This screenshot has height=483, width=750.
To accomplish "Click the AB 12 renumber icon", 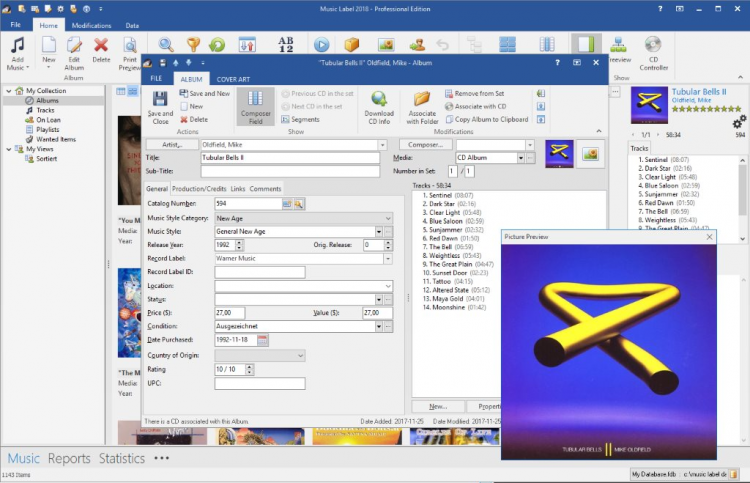I will (286, 44).
